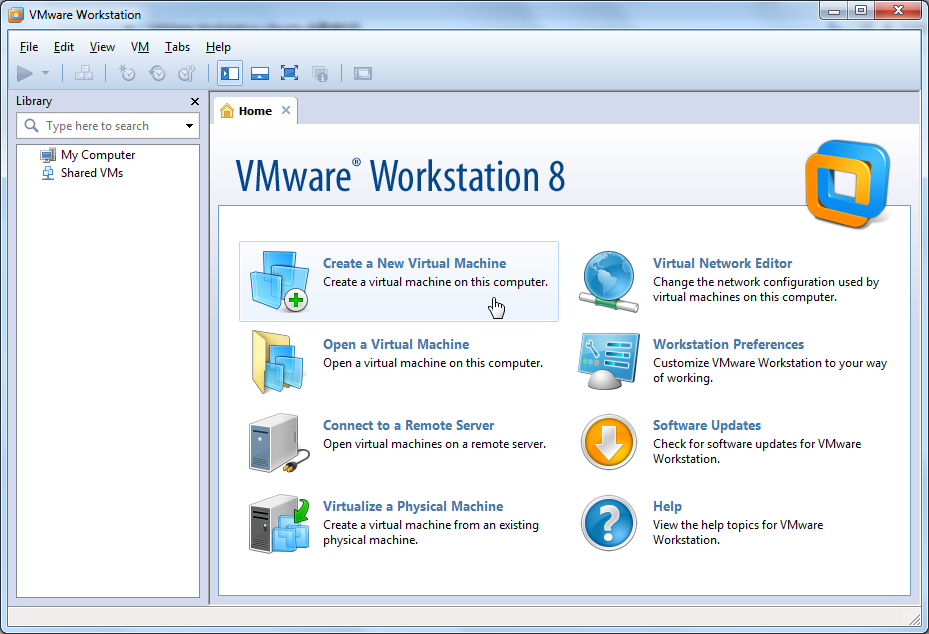Click 'View the help topics for VMware' text

(x=738, y=525)
